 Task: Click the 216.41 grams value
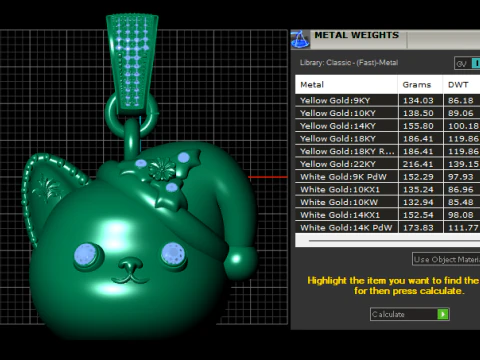pos(418,164)
